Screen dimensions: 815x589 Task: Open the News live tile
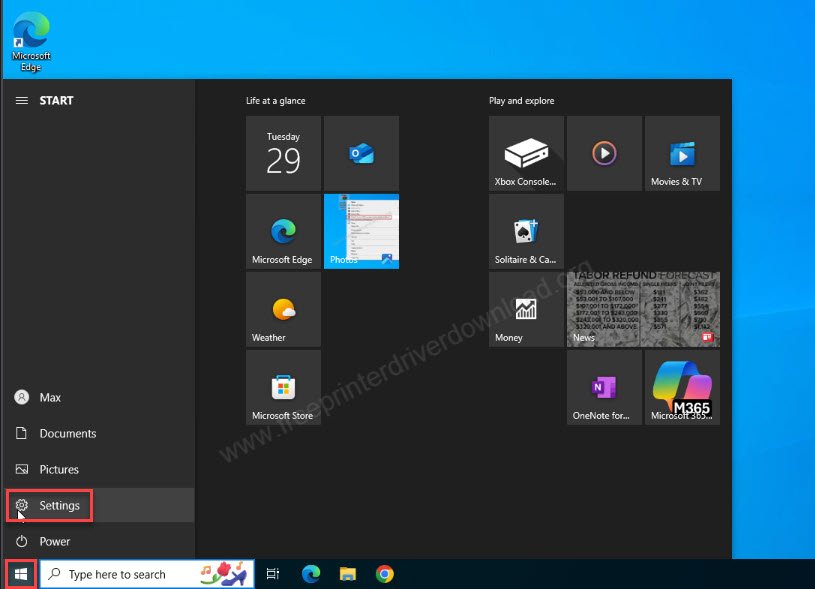[643, 309]
